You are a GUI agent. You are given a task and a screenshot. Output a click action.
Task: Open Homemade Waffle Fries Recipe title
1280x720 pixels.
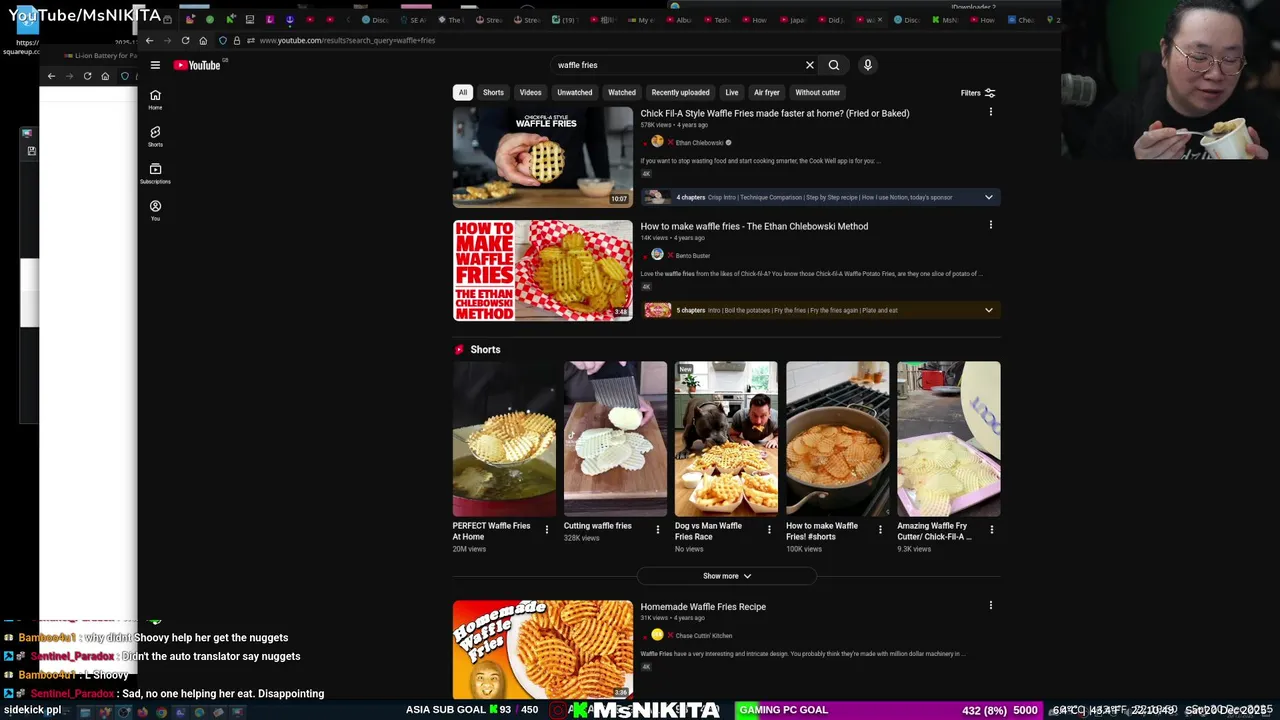click(x=703, y=606)
